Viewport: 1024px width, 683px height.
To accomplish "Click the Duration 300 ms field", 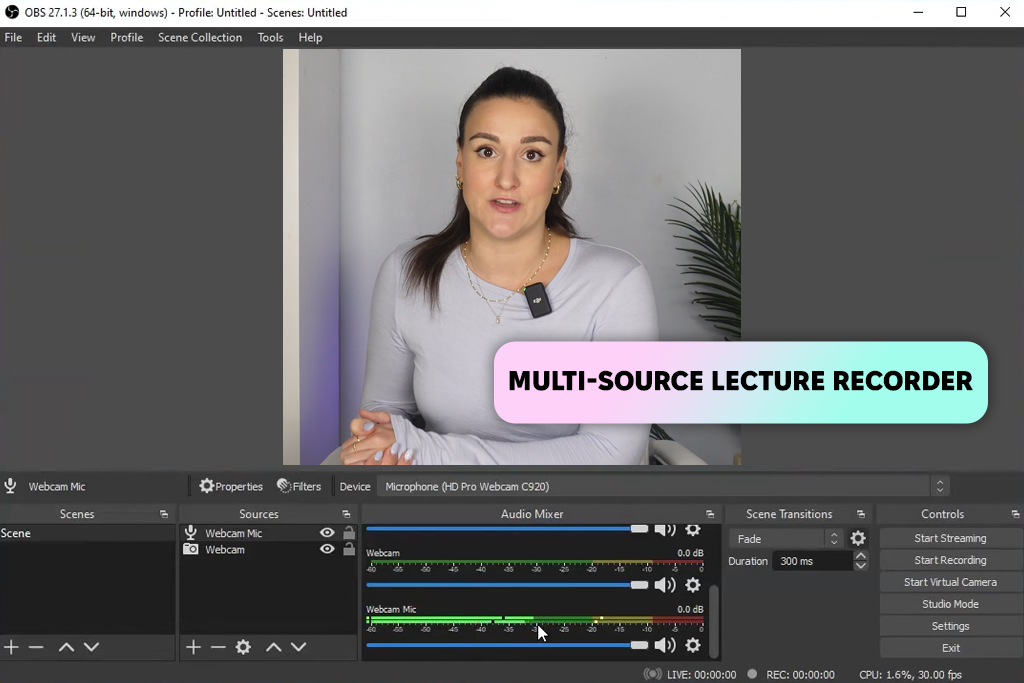I will 812,561.
